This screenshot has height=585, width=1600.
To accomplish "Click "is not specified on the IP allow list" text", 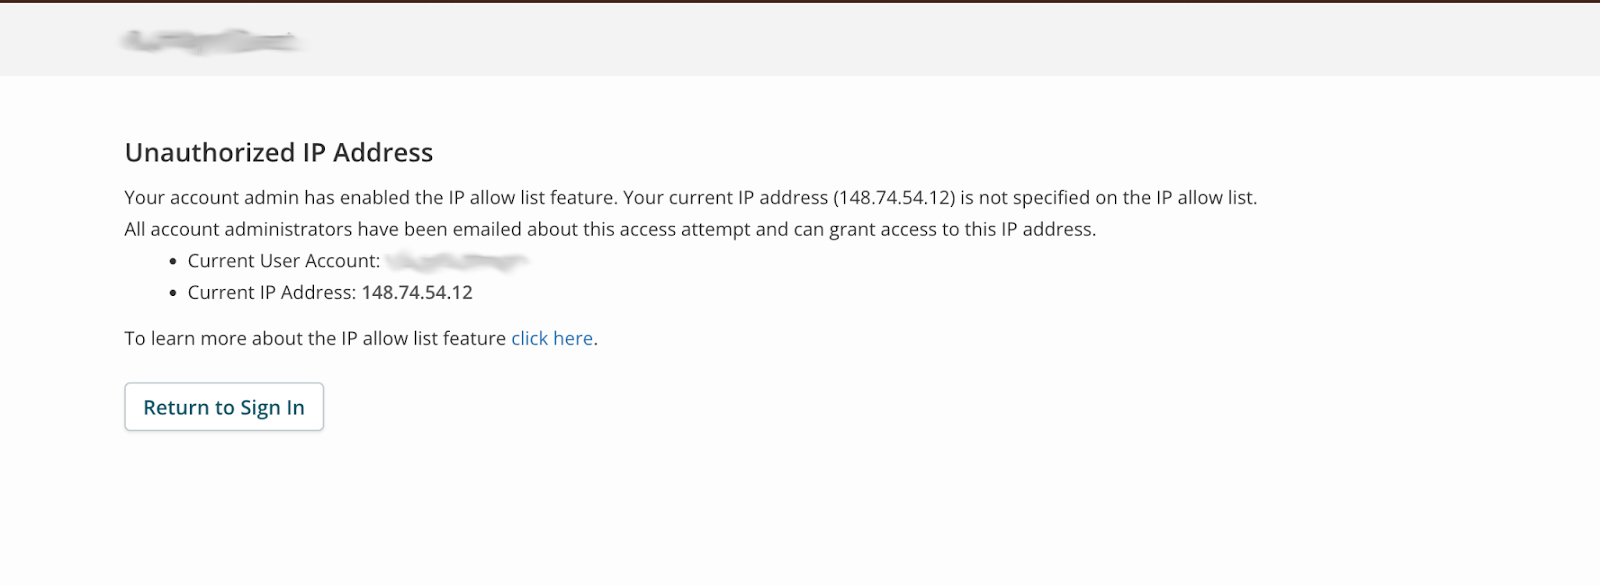I will 1108,198.
